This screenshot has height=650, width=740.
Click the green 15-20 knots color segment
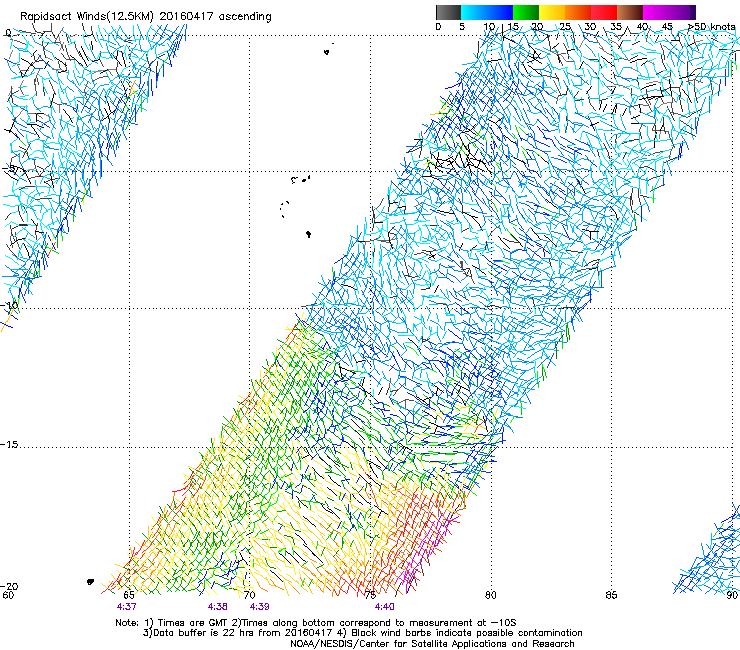coord(526,12)
